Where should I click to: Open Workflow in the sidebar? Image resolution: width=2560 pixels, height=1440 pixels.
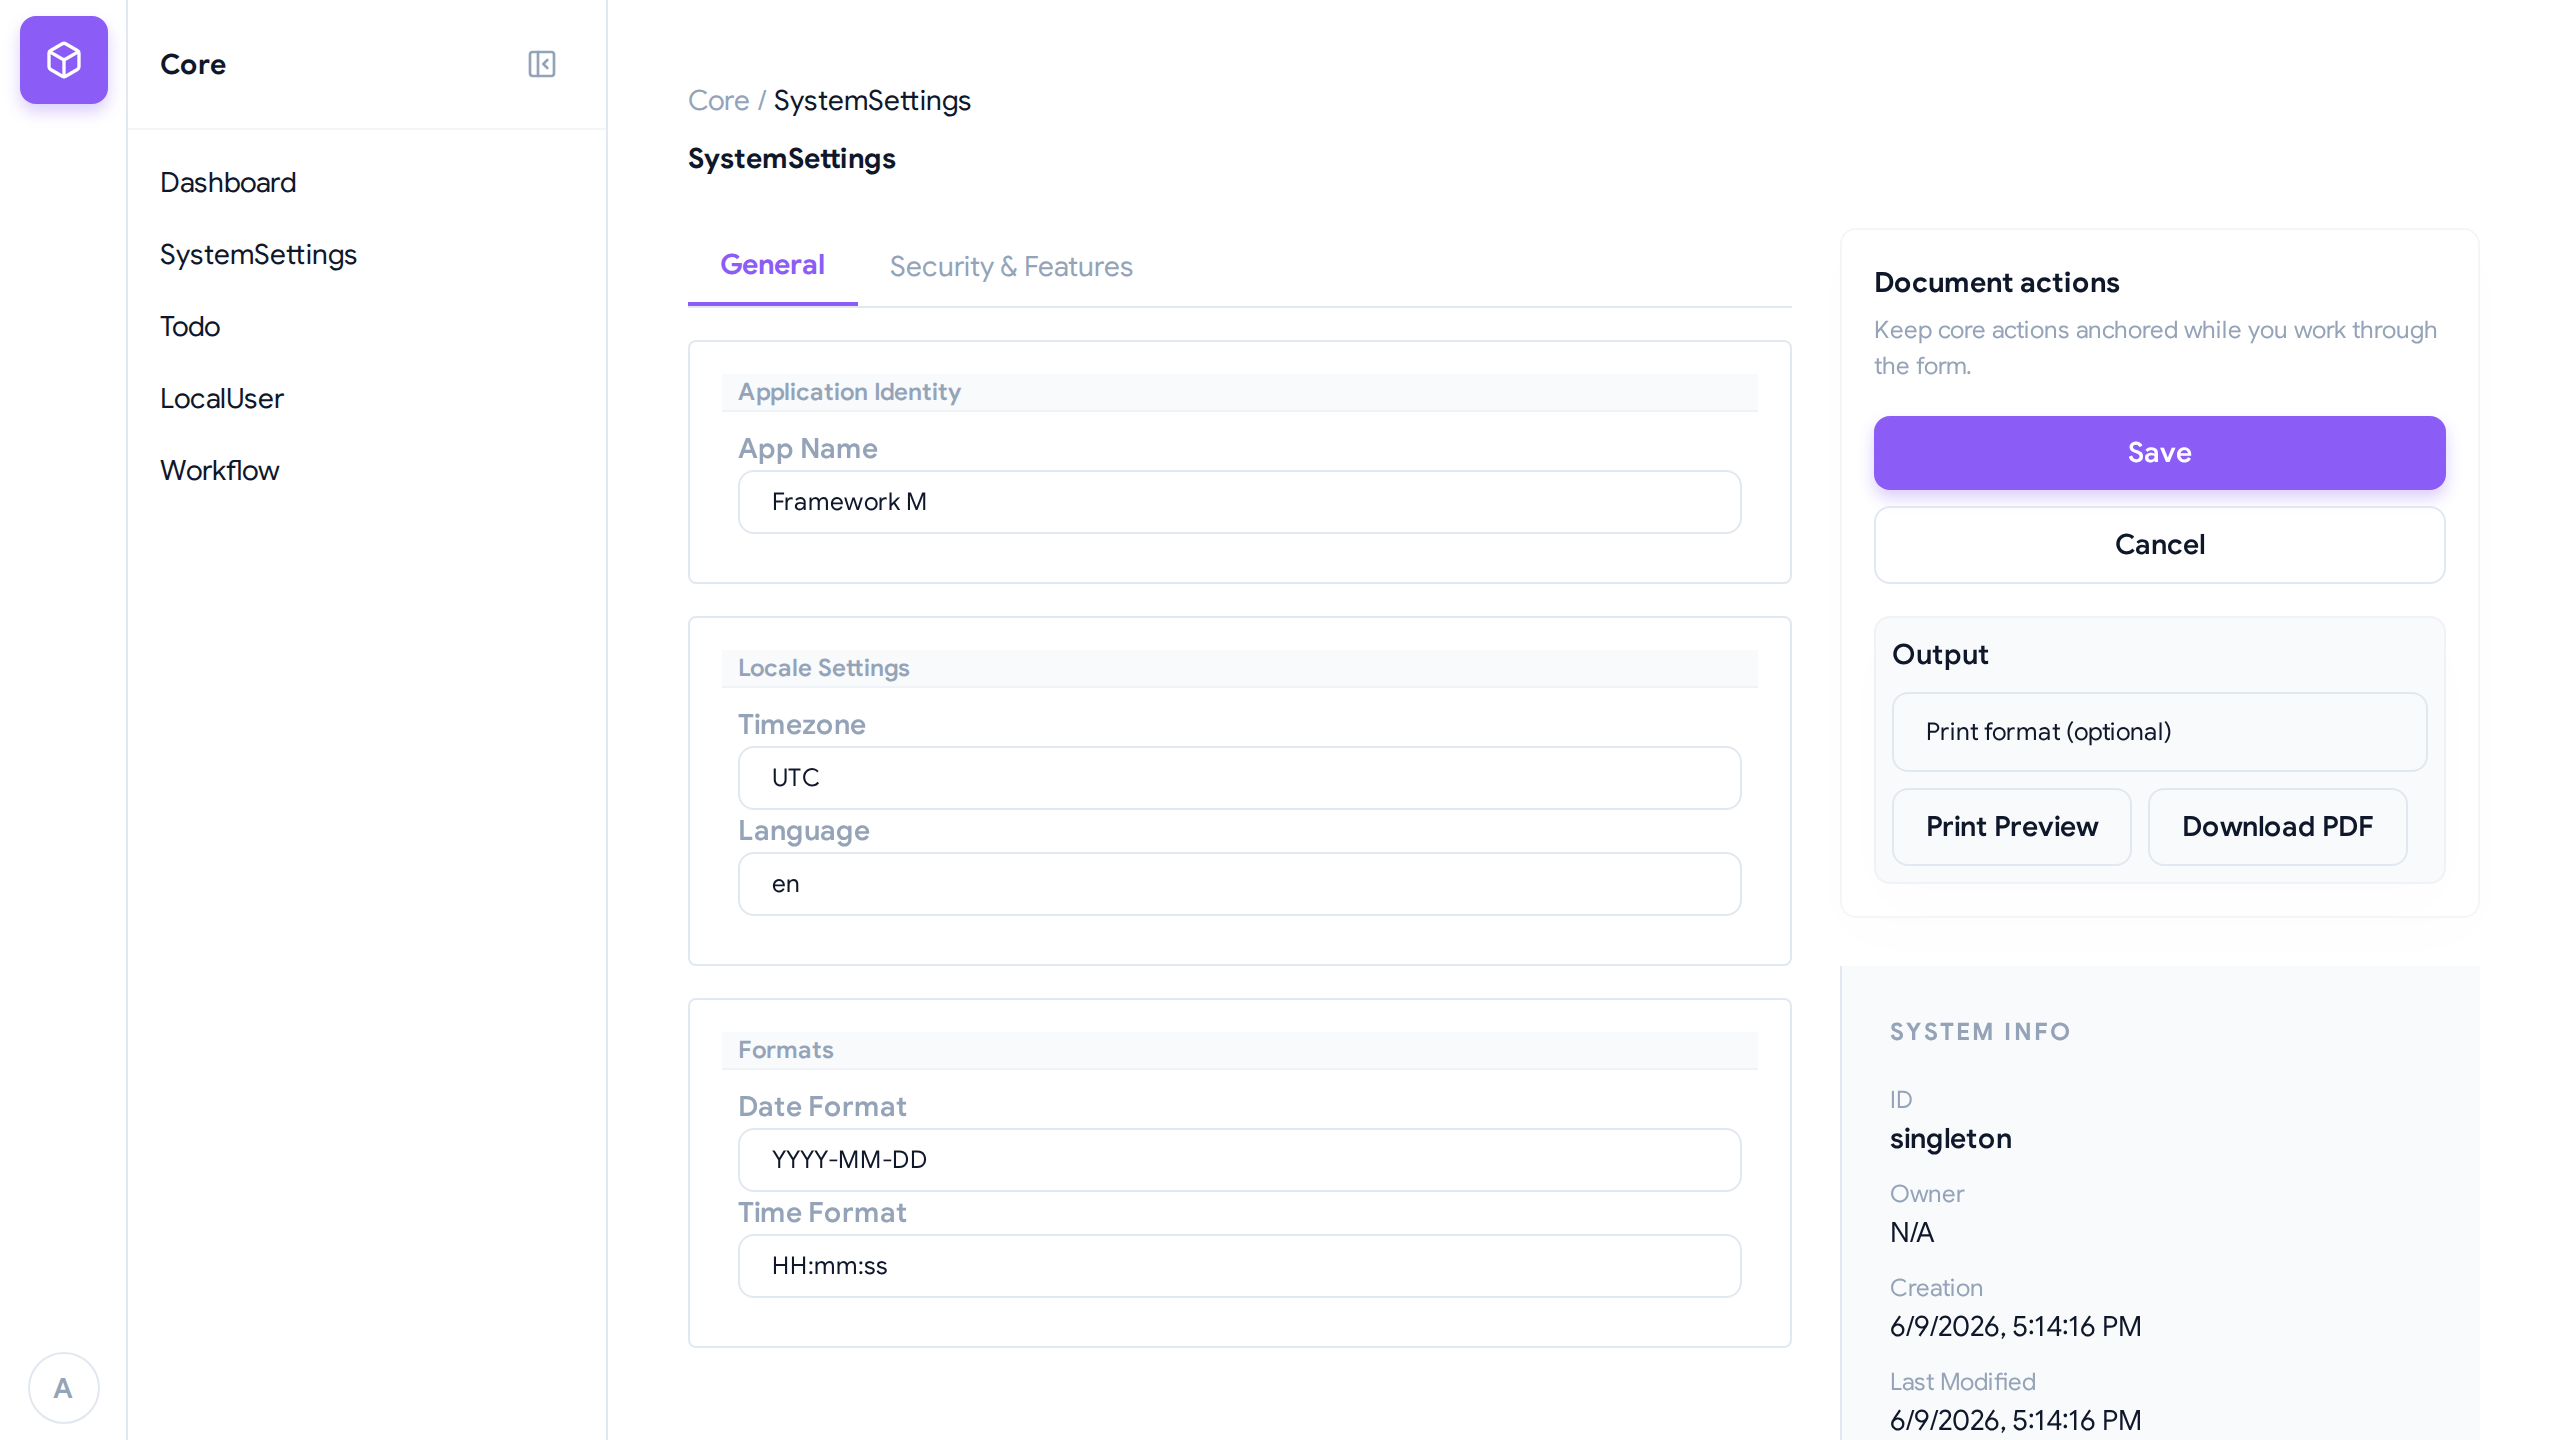coord(220,470)
